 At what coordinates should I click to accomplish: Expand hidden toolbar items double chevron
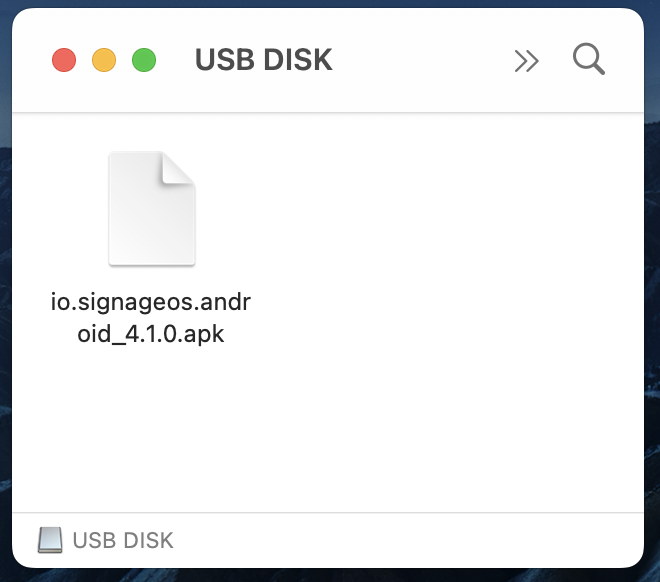526,61
